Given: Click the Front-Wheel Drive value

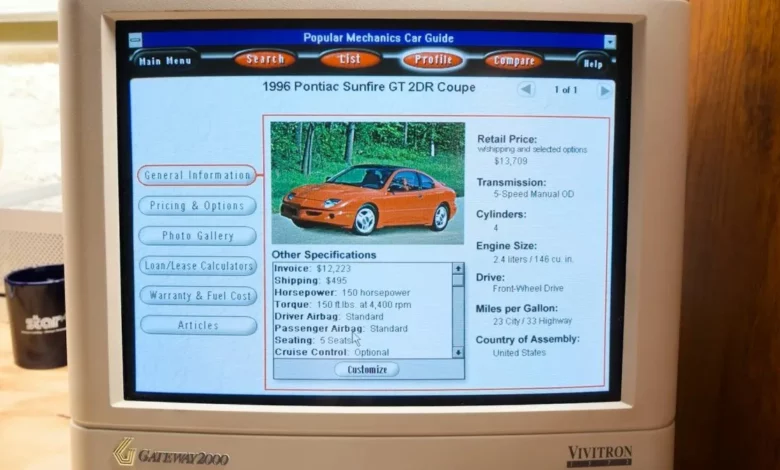Looking at the screenshot, I should pyautogui.click(x=528, y=288).
